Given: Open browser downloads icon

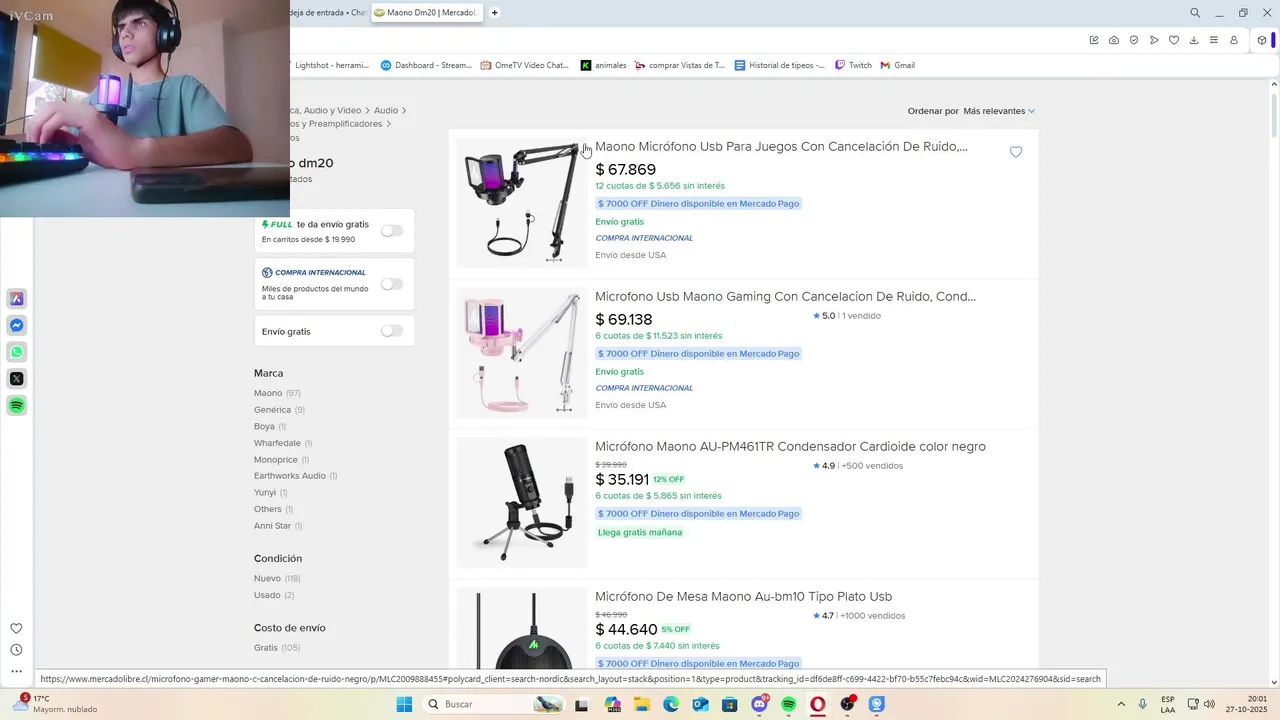Looking at the screenshot, I should tap(1194, 40).
